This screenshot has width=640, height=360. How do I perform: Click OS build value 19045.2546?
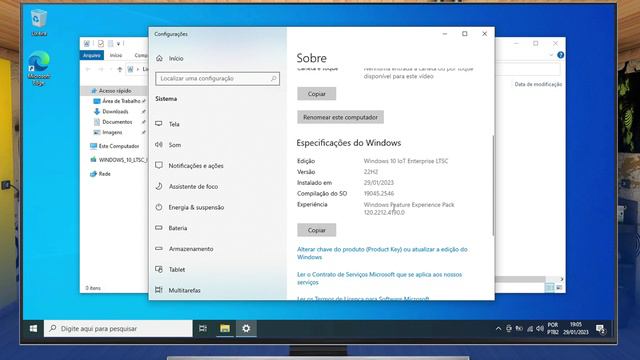(379, 193)
